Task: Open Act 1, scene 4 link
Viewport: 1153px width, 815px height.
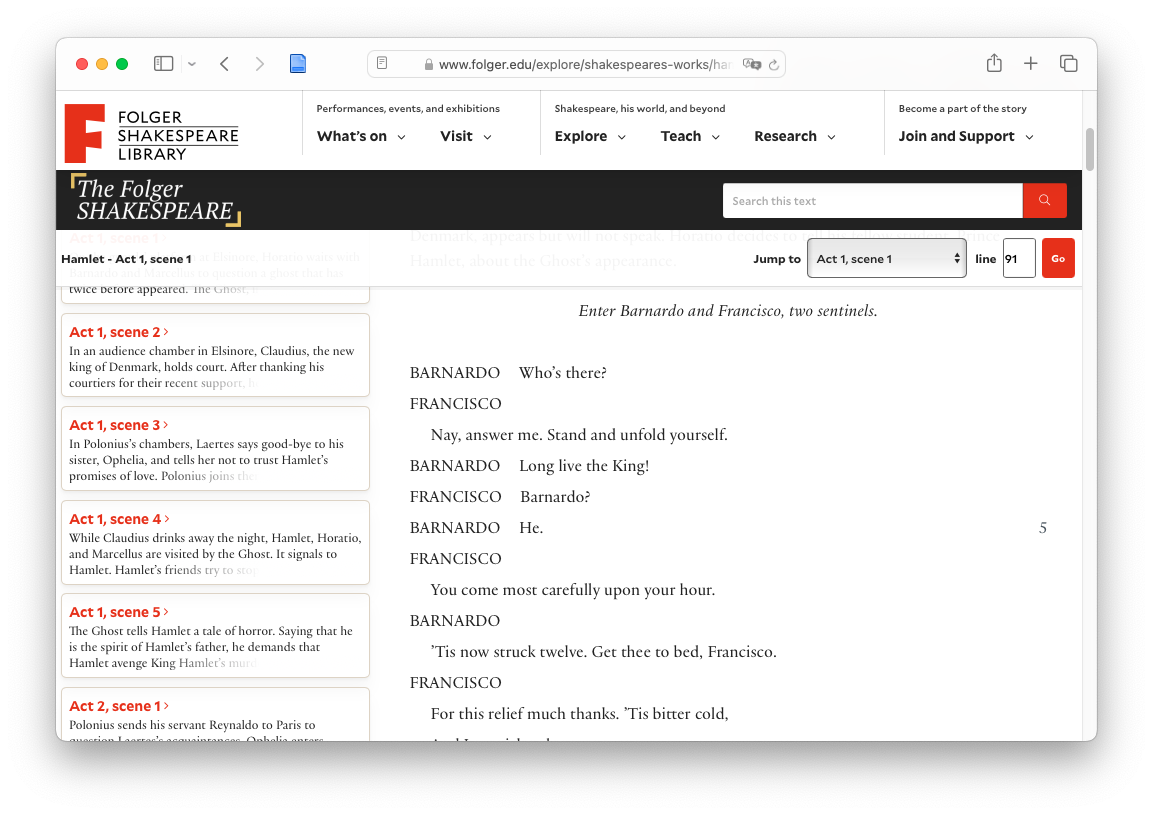Action: [119, 519]
